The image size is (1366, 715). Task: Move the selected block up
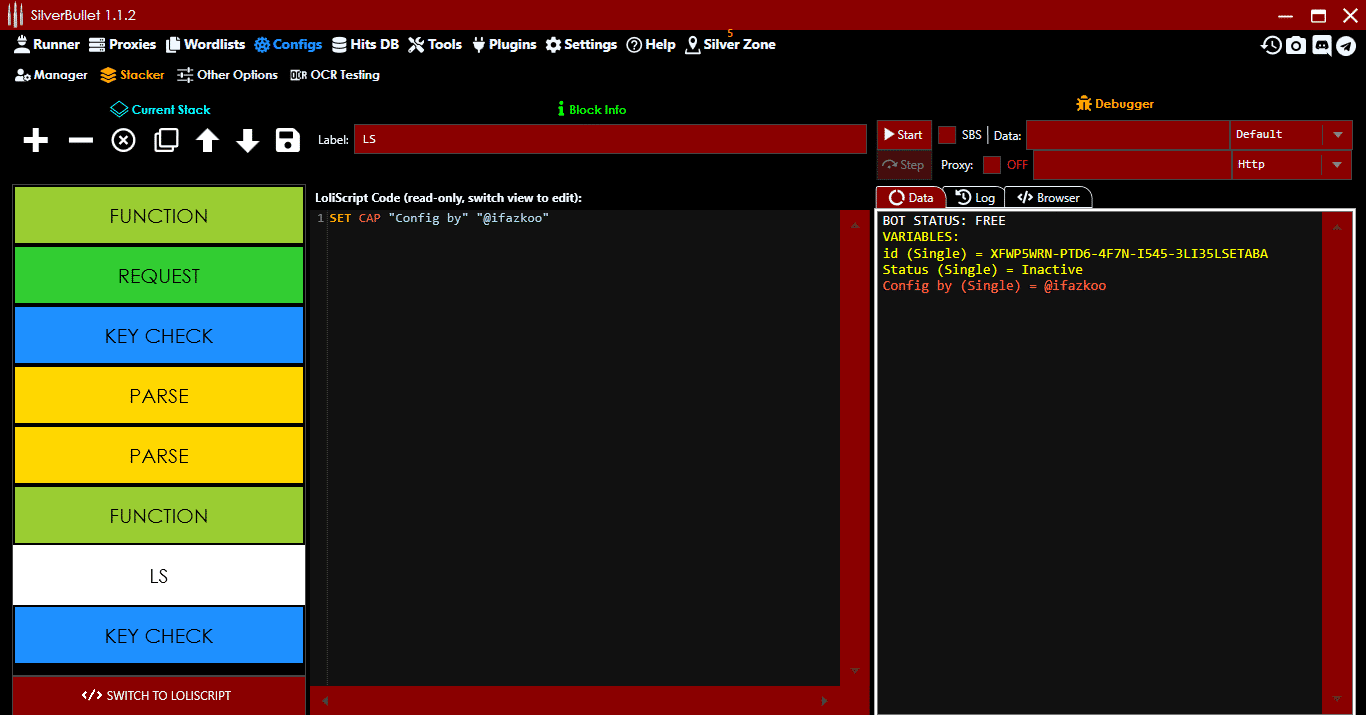point(206,140)
